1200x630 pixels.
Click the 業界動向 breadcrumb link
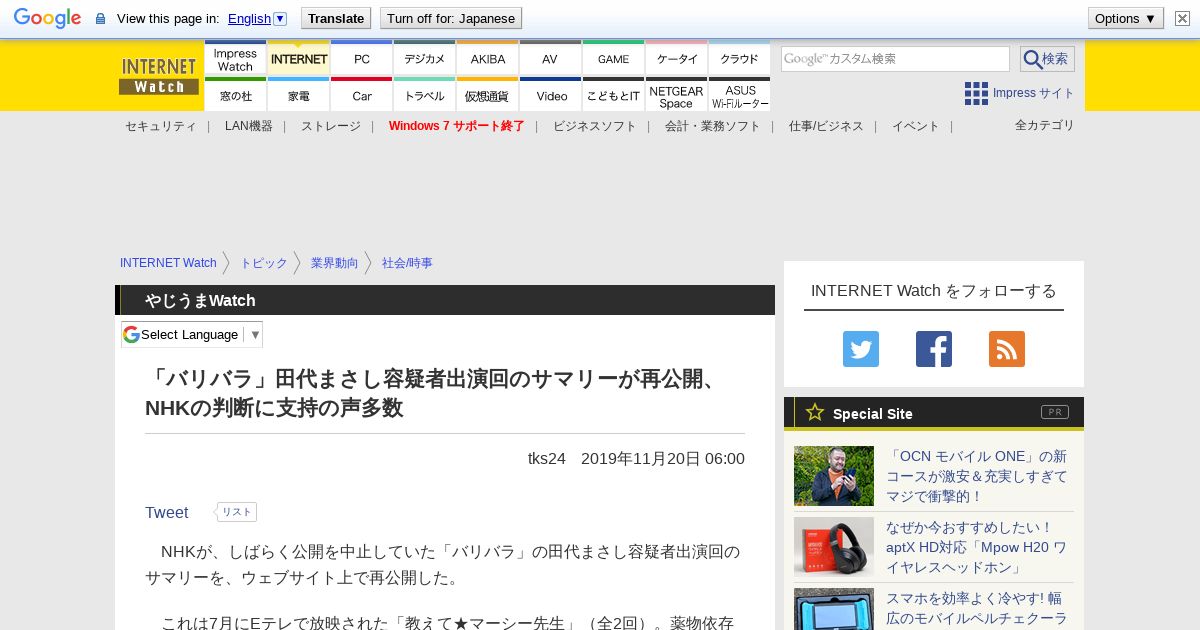334,263
